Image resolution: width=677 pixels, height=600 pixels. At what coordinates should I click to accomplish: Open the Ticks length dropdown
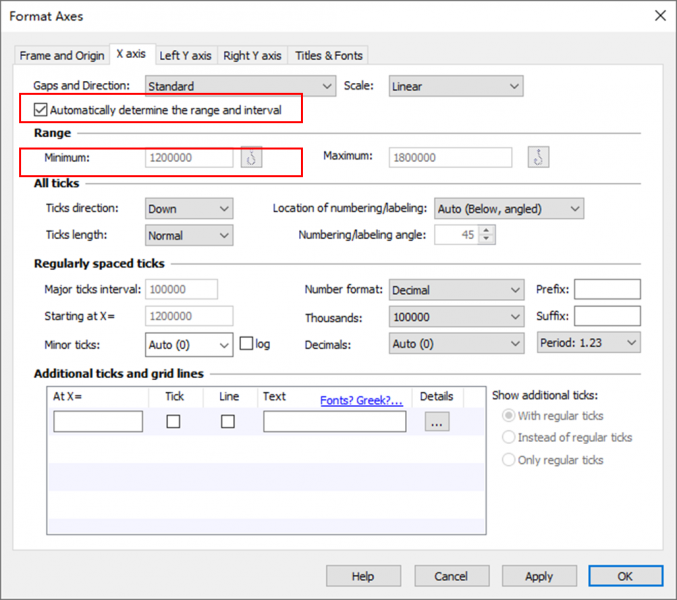point(189,235)
